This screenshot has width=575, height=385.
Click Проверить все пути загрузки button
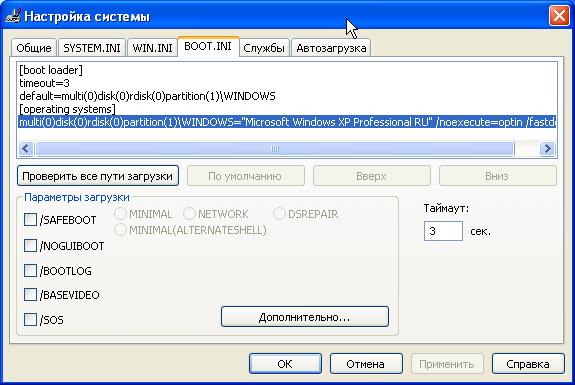click(98, 176)
